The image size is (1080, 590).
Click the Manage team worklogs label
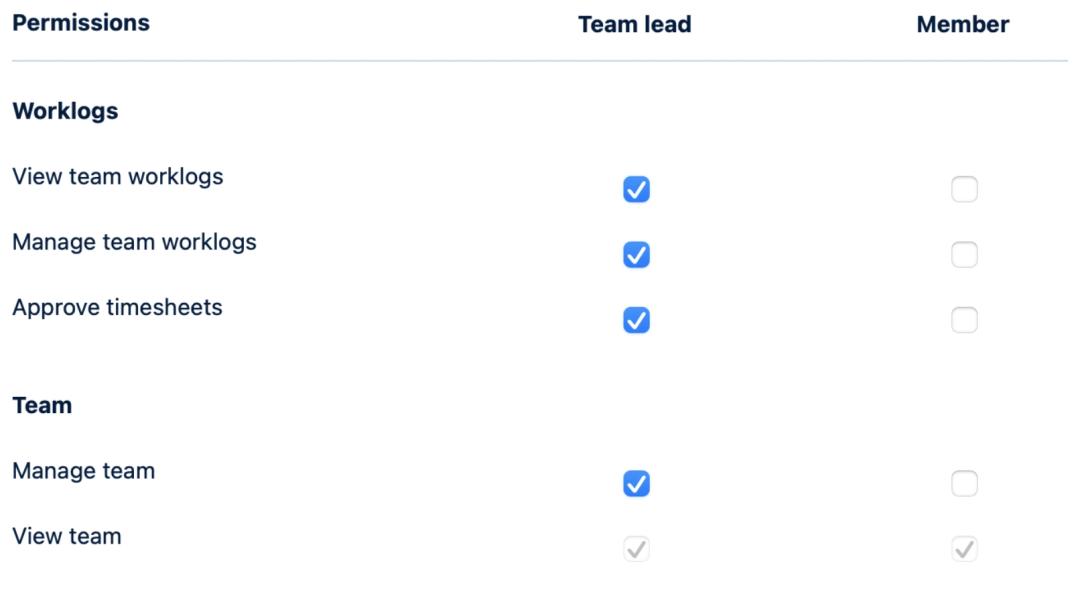coord(134,242)
